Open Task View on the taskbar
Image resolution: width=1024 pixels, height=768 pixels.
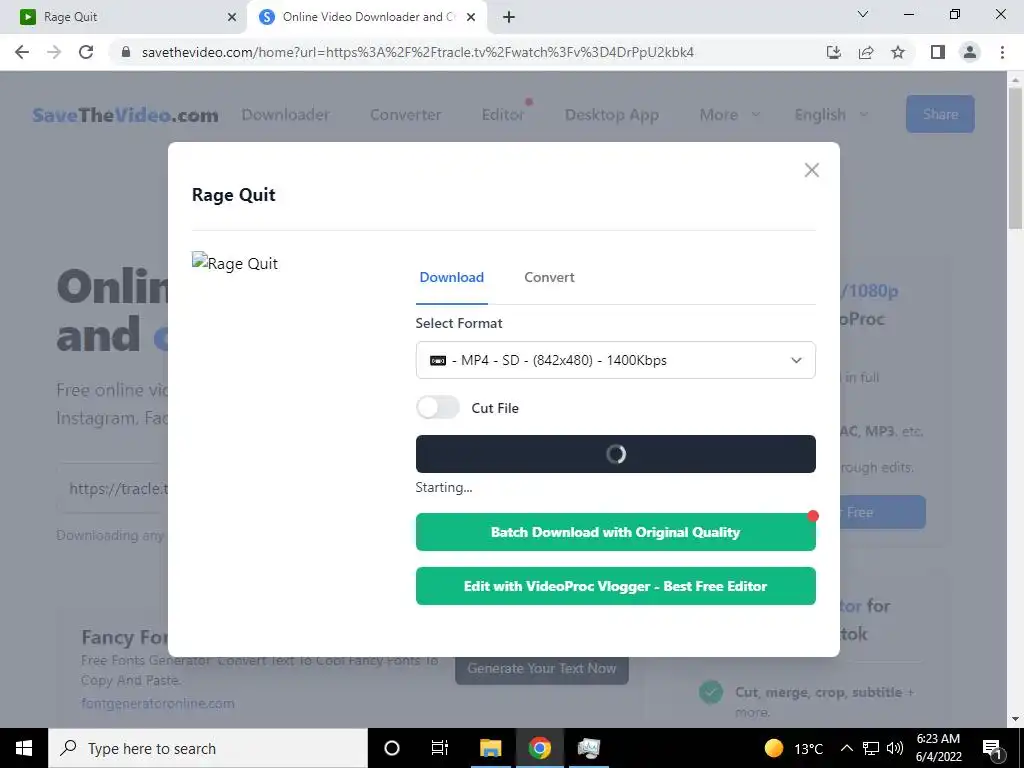click(x=440, y=748)
